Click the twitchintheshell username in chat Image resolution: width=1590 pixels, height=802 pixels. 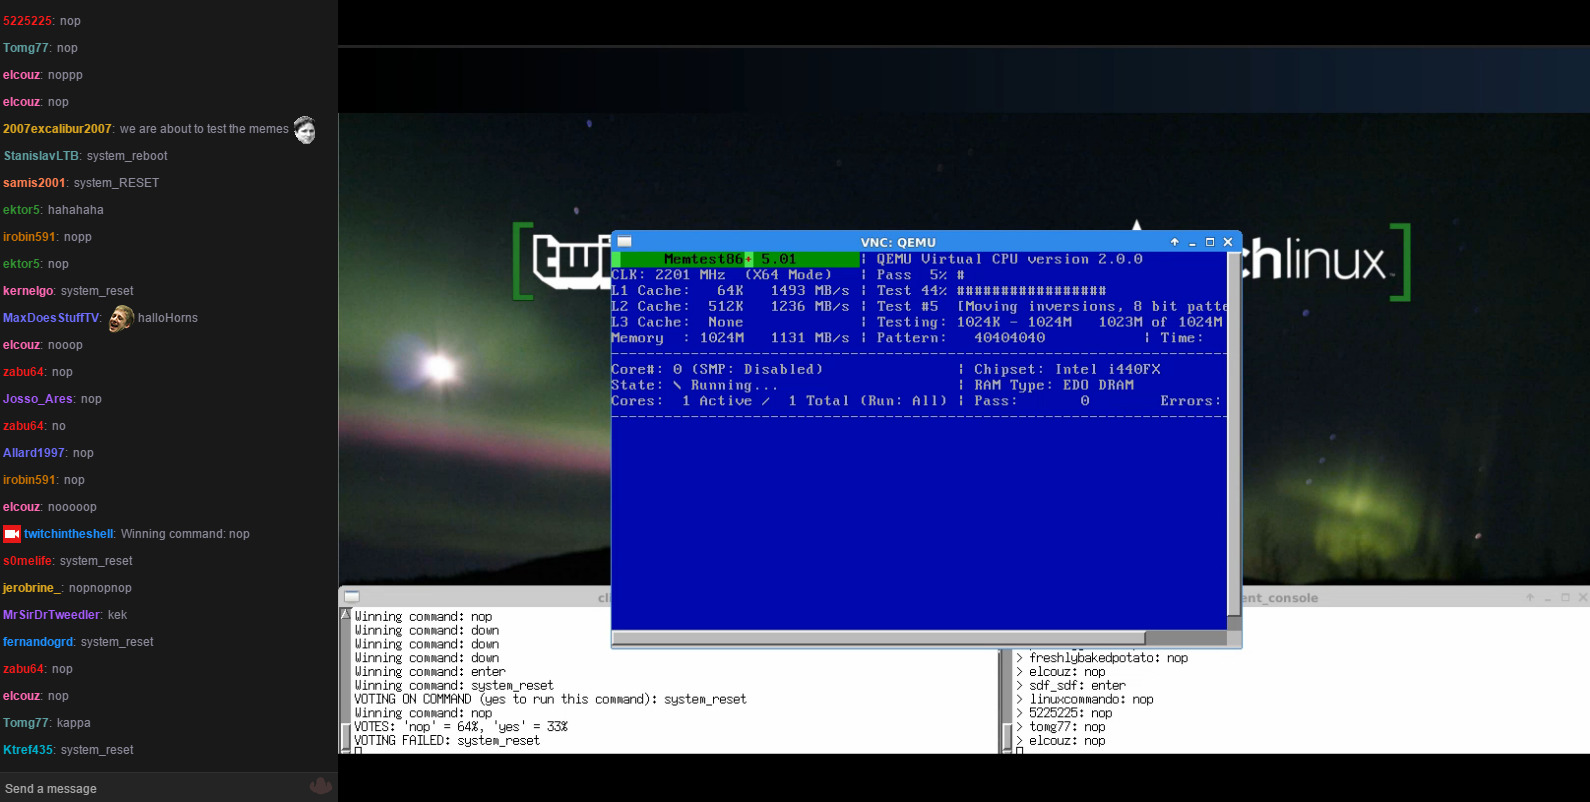point(69,534)
